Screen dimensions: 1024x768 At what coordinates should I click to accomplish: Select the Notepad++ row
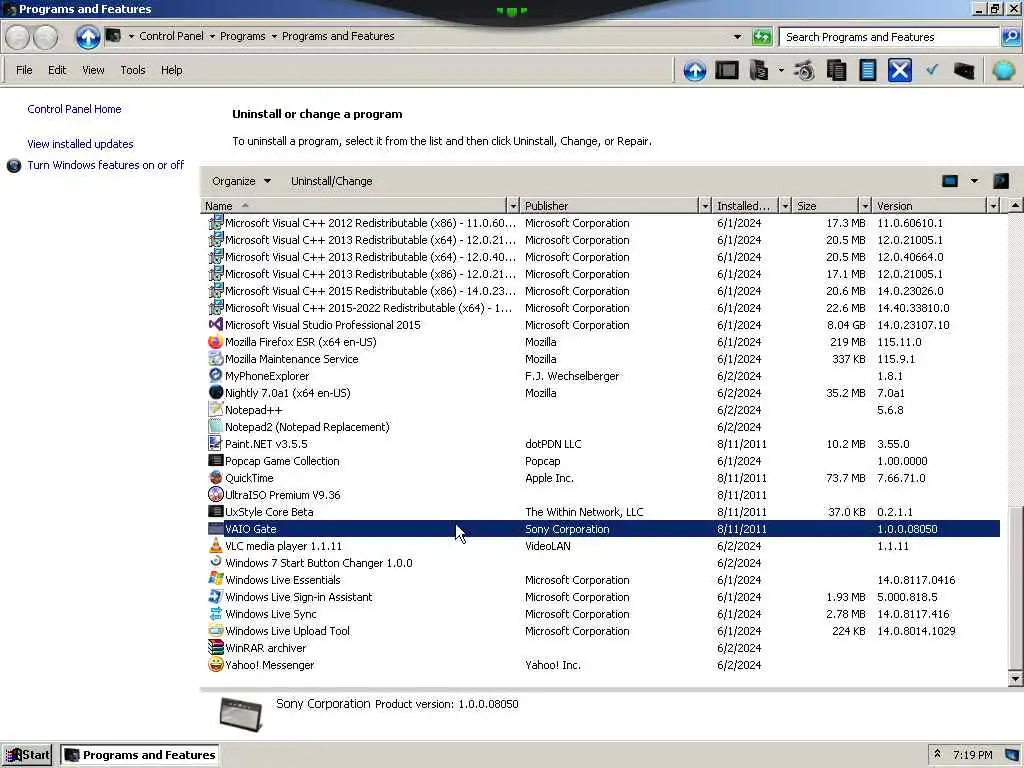point(603,409)
